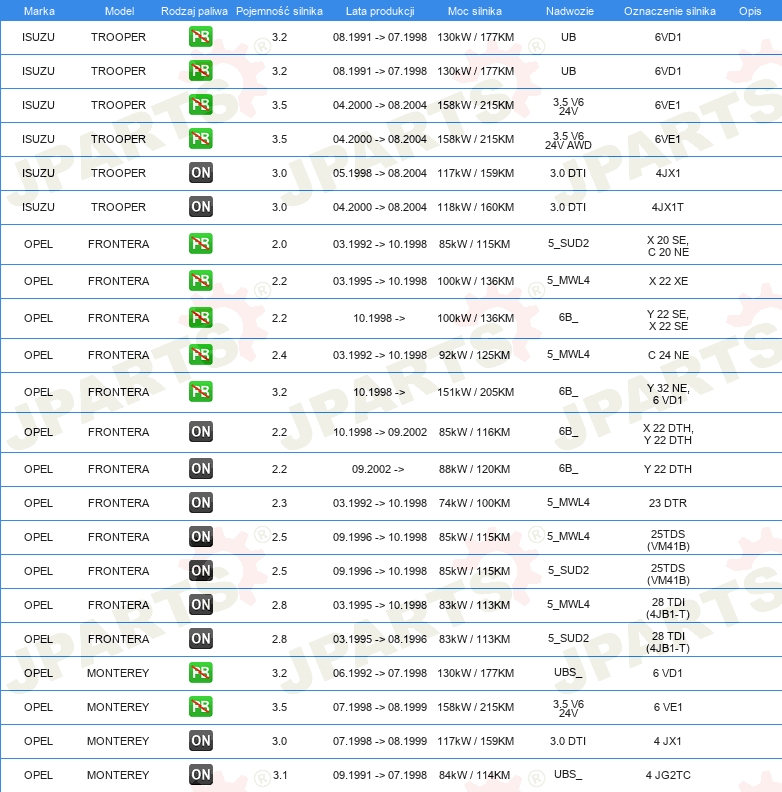Click the ON icon in the Frontera 2.8 5_MWL4 row
This screenshot has height=792, width=782.
click(x=201, y=605)
